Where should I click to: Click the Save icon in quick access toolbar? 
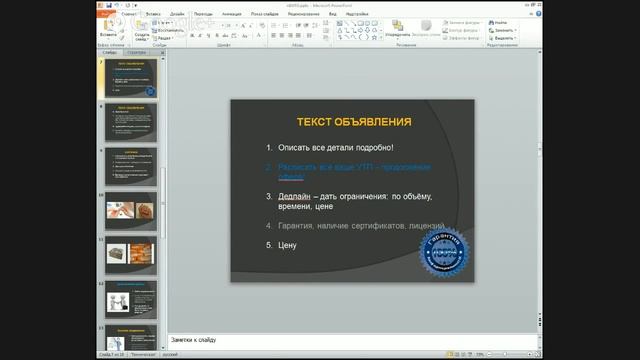pyautogui.click(x=109, y=5)
